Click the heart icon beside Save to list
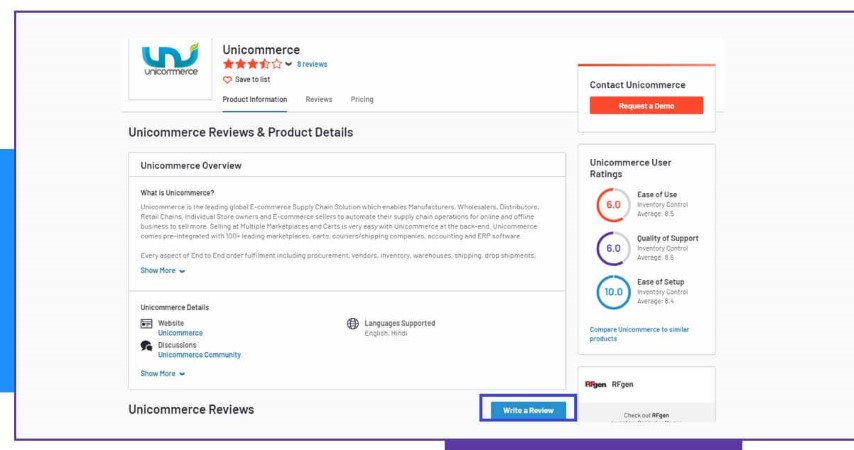This screenshot has height=450, width=854. click(x=227, y=80)
